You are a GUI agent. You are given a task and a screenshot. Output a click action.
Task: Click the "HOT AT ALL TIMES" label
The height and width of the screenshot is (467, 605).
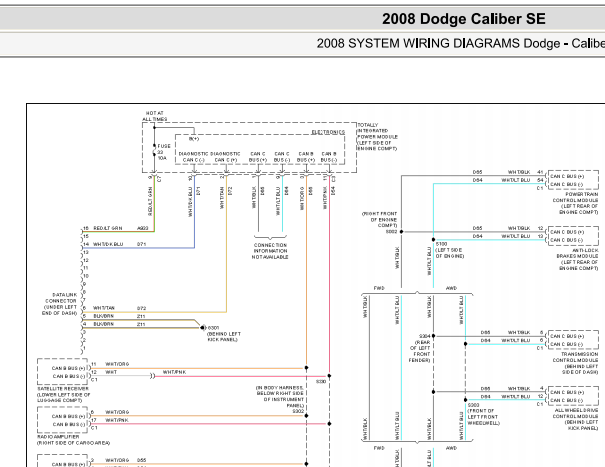(155, 116)
